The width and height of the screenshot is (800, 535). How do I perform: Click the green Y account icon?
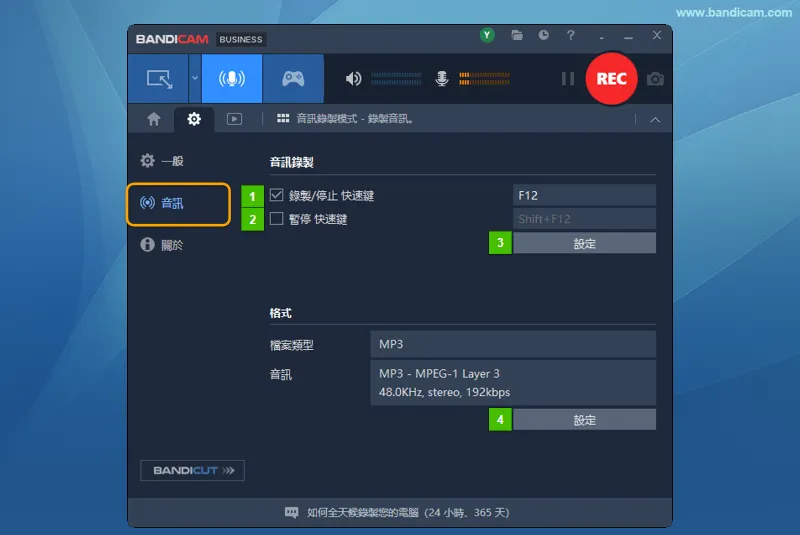coord(487,35)
